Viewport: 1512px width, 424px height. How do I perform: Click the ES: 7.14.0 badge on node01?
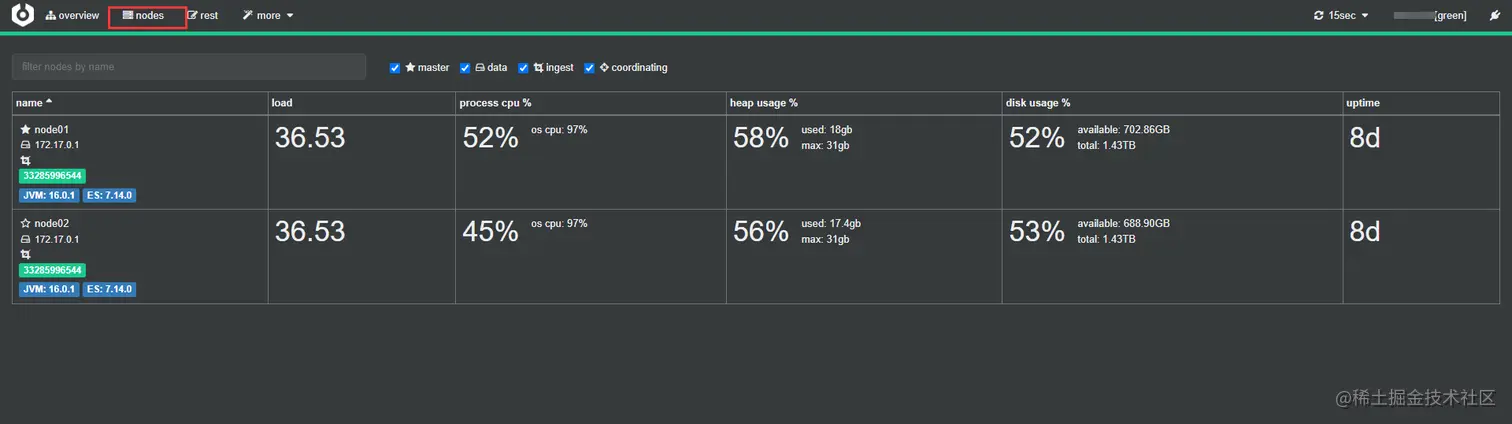[109, 195]
